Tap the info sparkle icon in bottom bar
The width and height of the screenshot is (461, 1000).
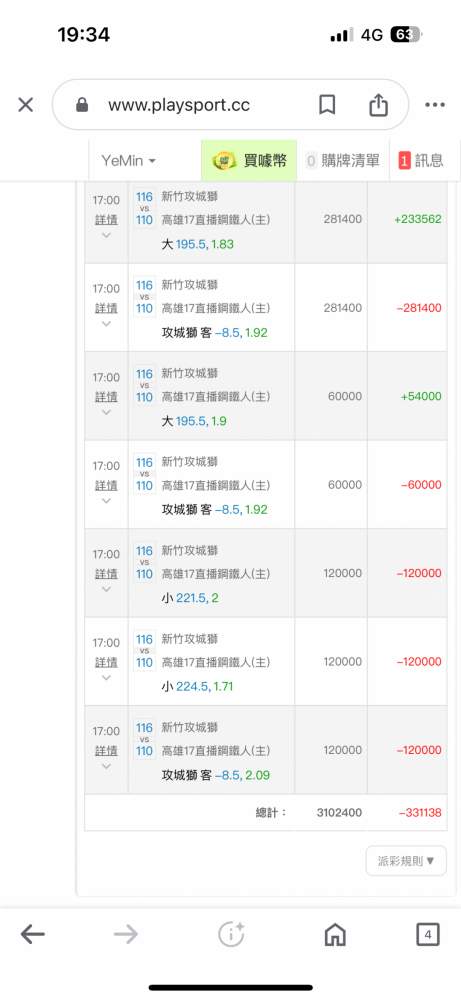click(x=231, y=935)
